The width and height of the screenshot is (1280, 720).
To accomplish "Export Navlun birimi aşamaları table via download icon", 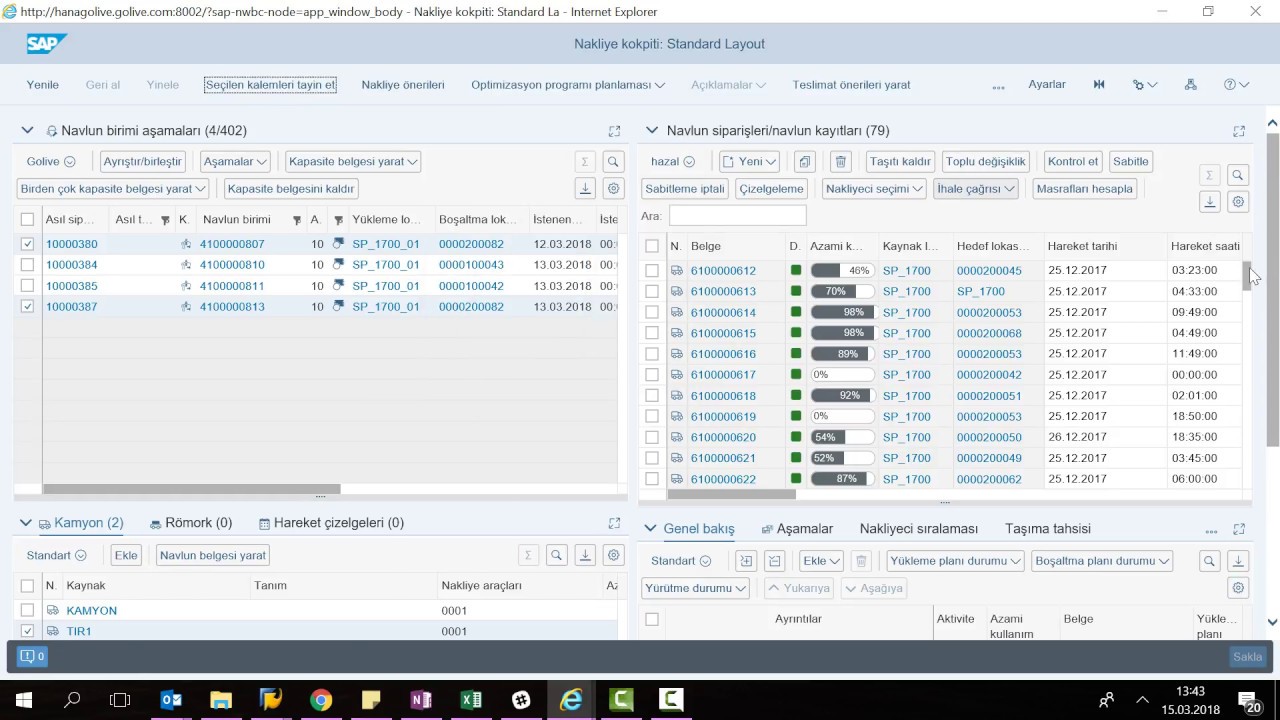I will tap(586, 188).
